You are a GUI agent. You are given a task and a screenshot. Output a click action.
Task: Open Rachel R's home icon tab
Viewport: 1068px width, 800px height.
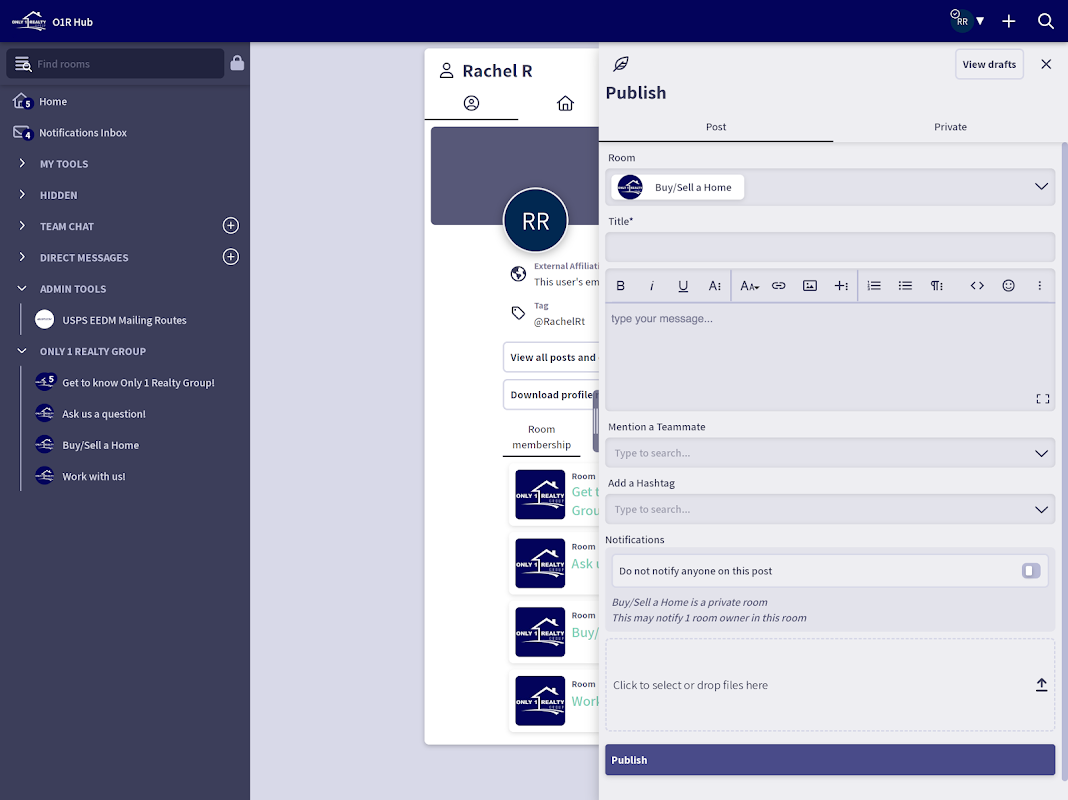tap(565, 103)
